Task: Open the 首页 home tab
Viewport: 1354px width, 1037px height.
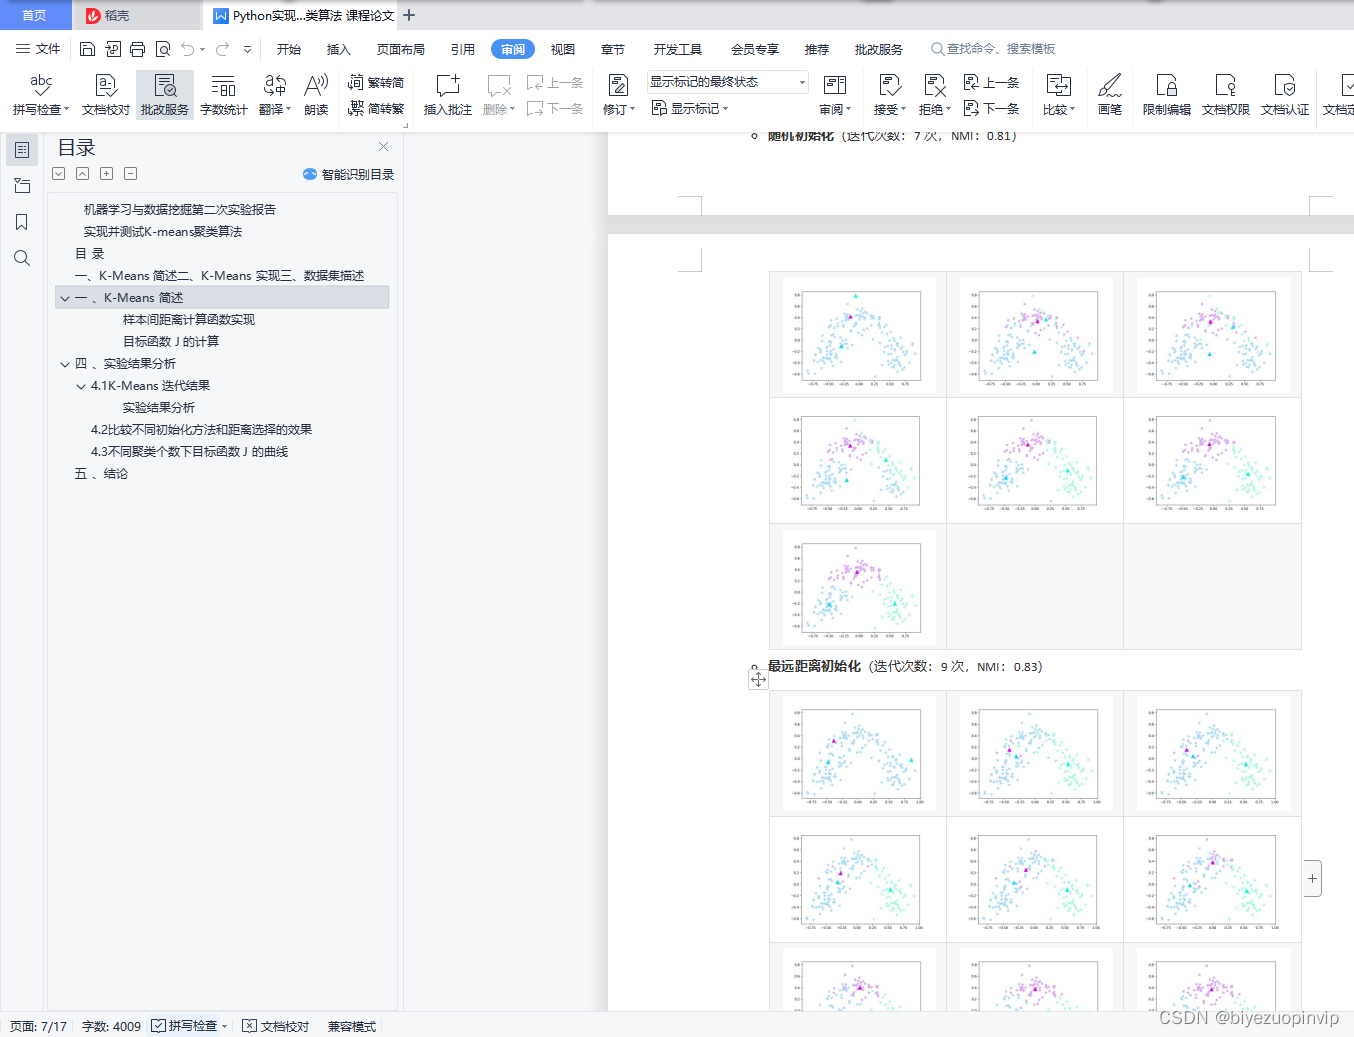Action: coord(35,15)
